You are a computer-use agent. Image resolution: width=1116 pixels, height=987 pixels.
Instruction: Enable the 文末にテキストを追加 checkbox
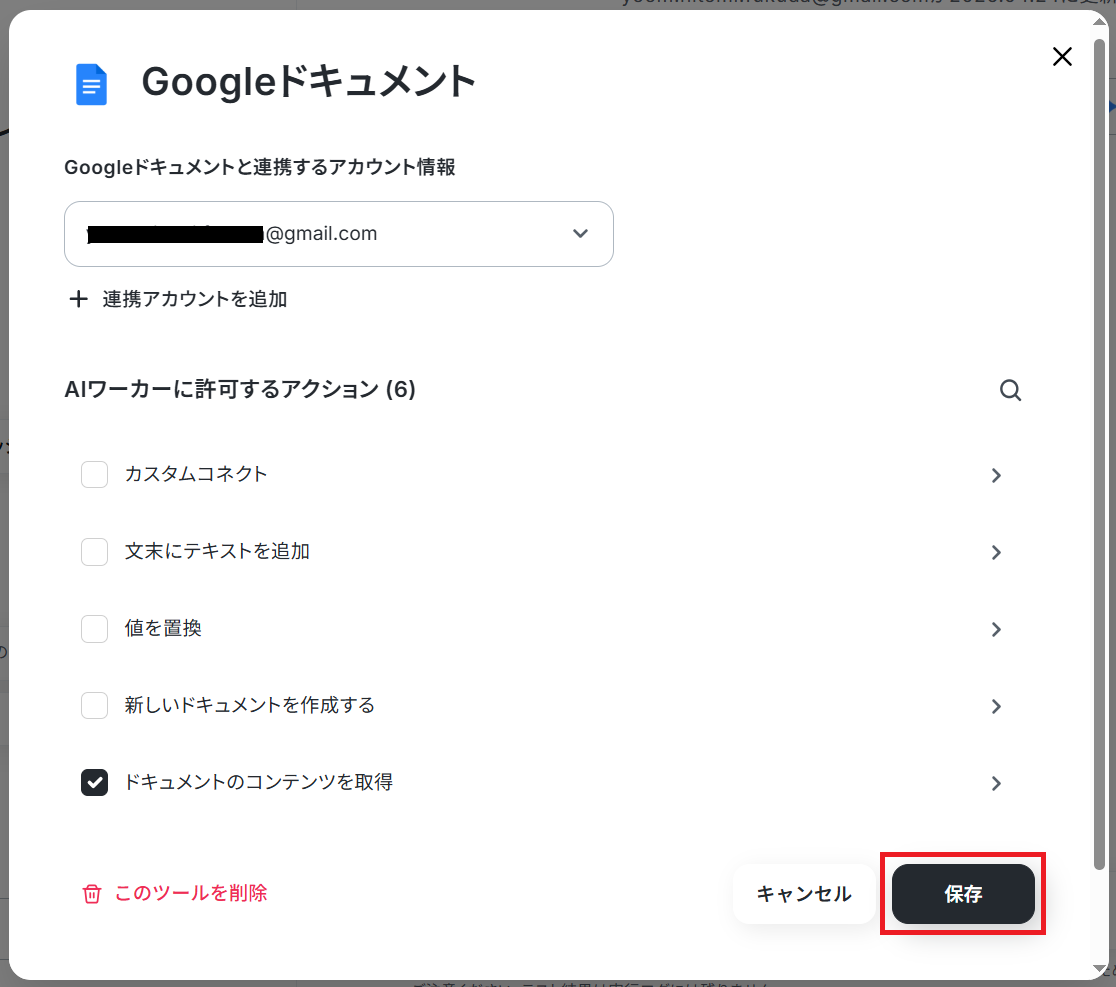click(95, 551)
